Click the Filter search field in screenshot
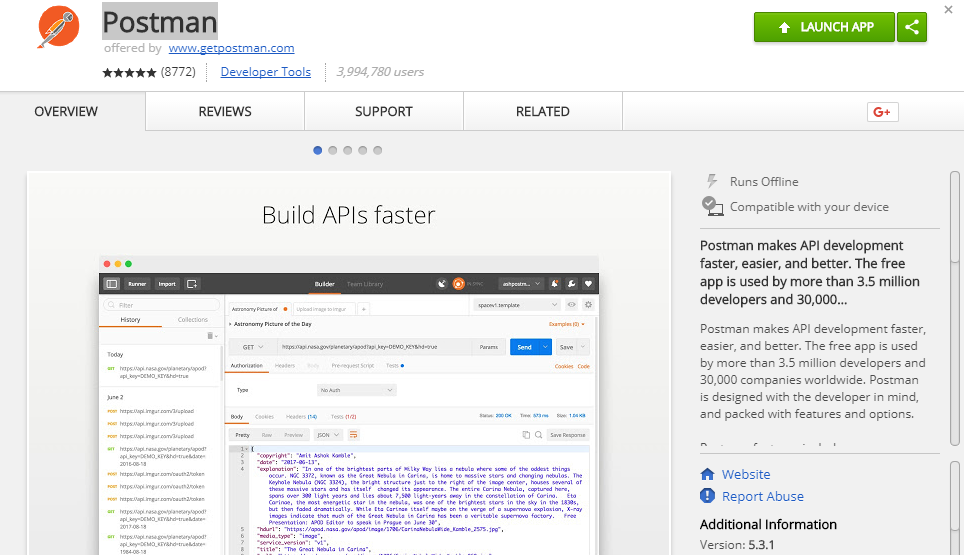Screen dimensions: 964x555 [162, 305]
